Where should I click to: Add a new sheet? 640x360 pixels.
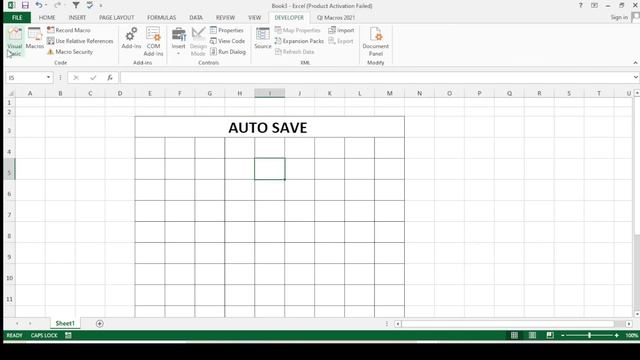[x=100, y=324]
